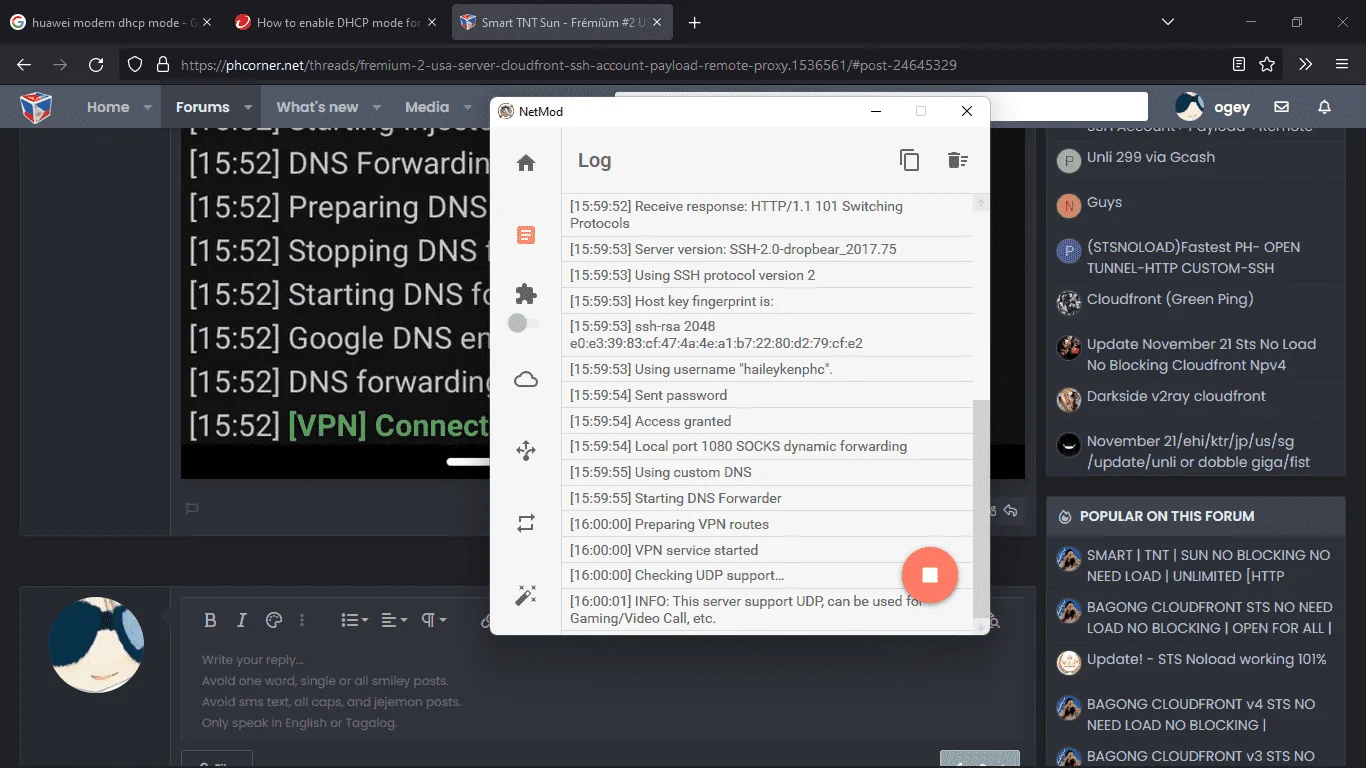Go back with the browser back arrow
The height and width of the screenshot is (768, 1366).
click(24, 64)
